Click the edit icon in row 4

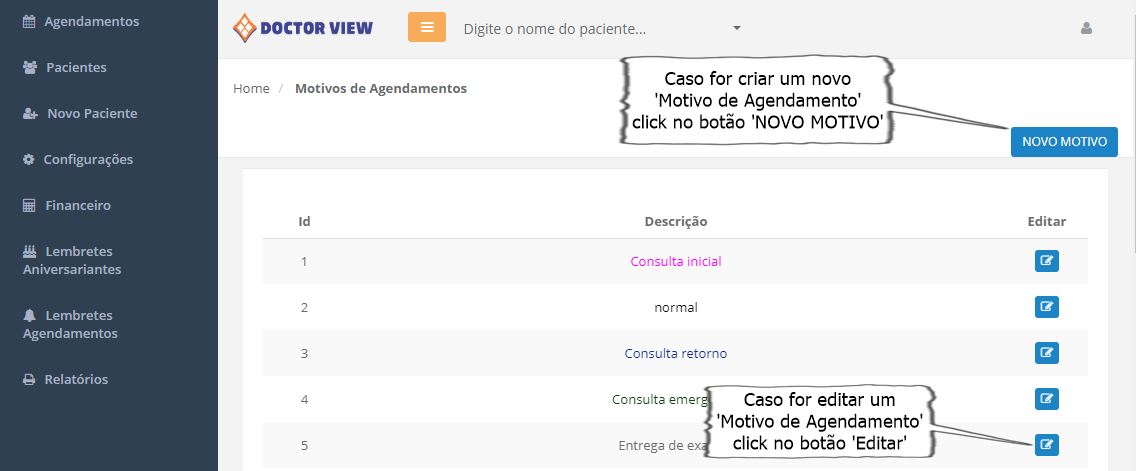click(1046, 399)
